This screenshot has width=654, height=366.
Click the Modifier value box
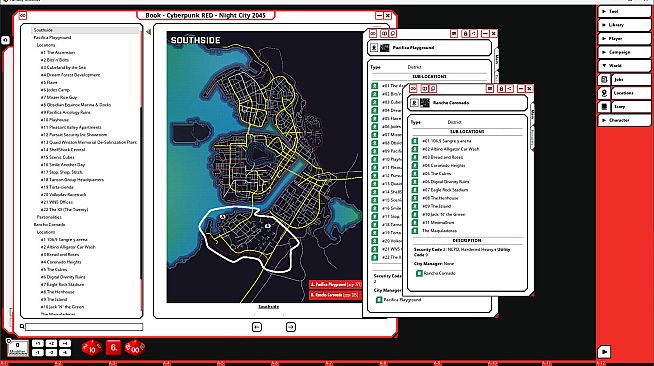[18, 348]
